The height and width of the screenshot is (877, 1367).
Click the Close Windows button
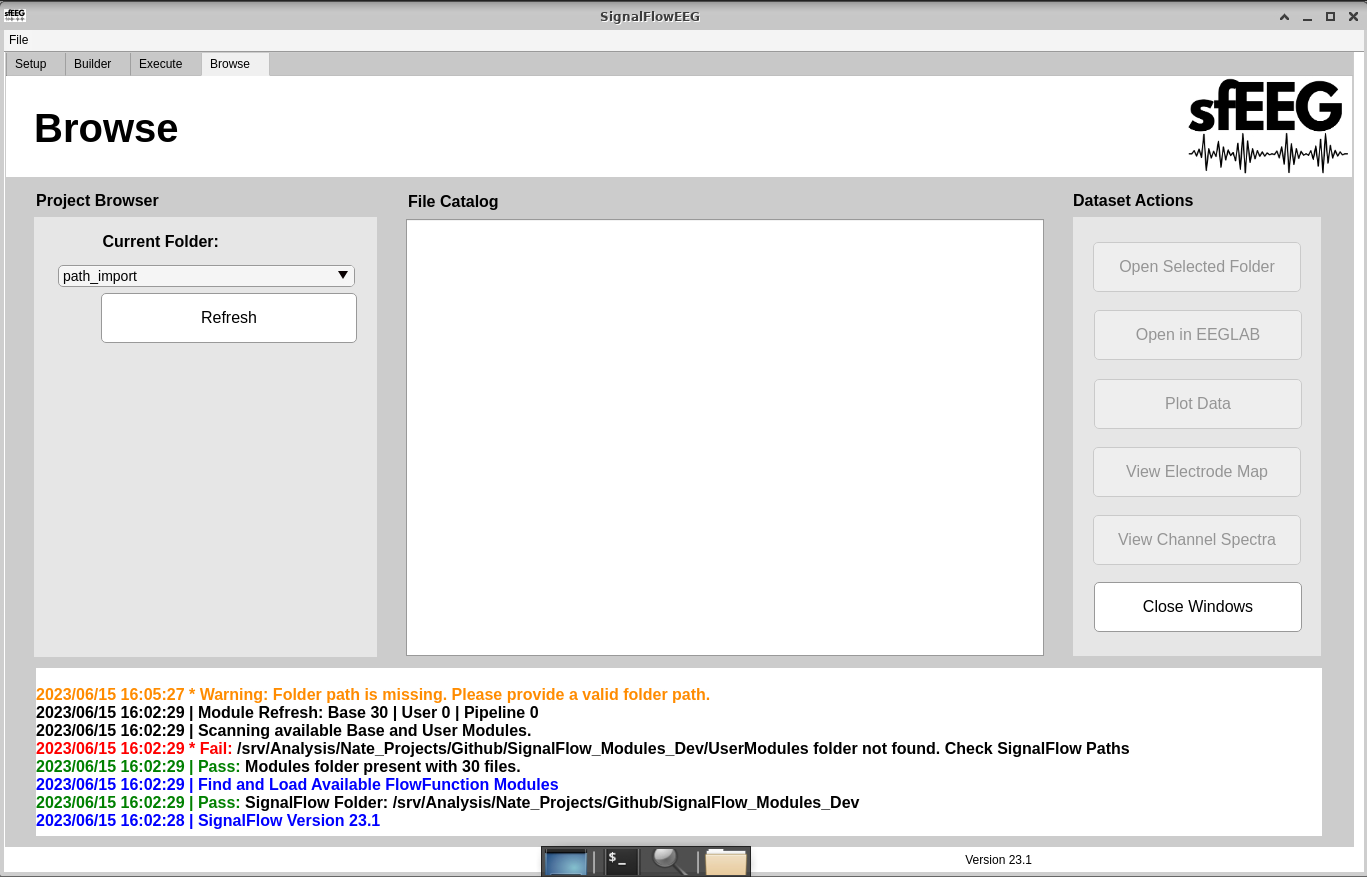(1197, 607)
